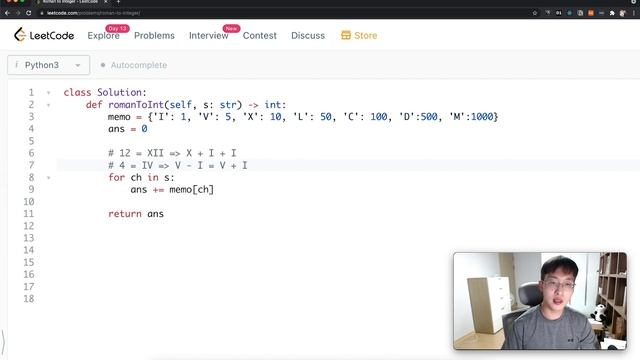The width and height of the screenshot is (640, 360).
Task: Click line number 5 in the gutter
Action: click(31, 141)
